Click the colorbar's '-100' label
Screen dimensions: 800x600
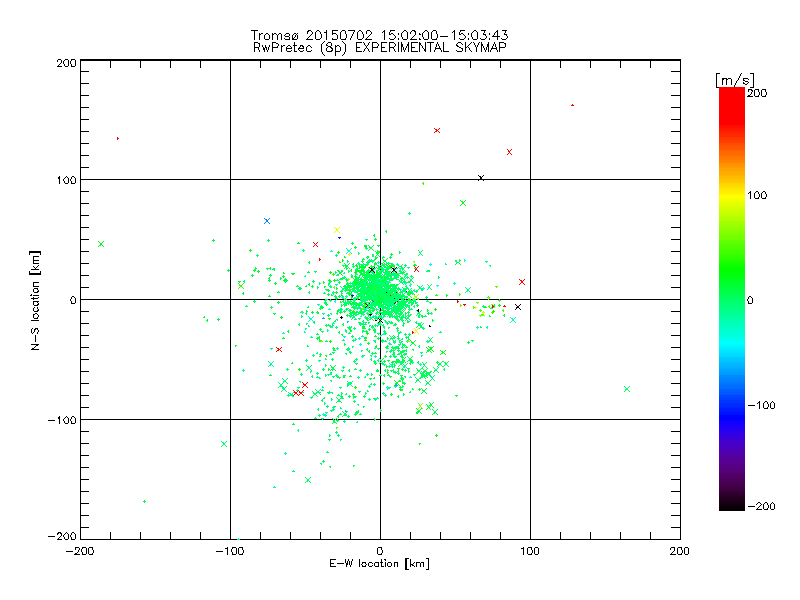(761, 406)
